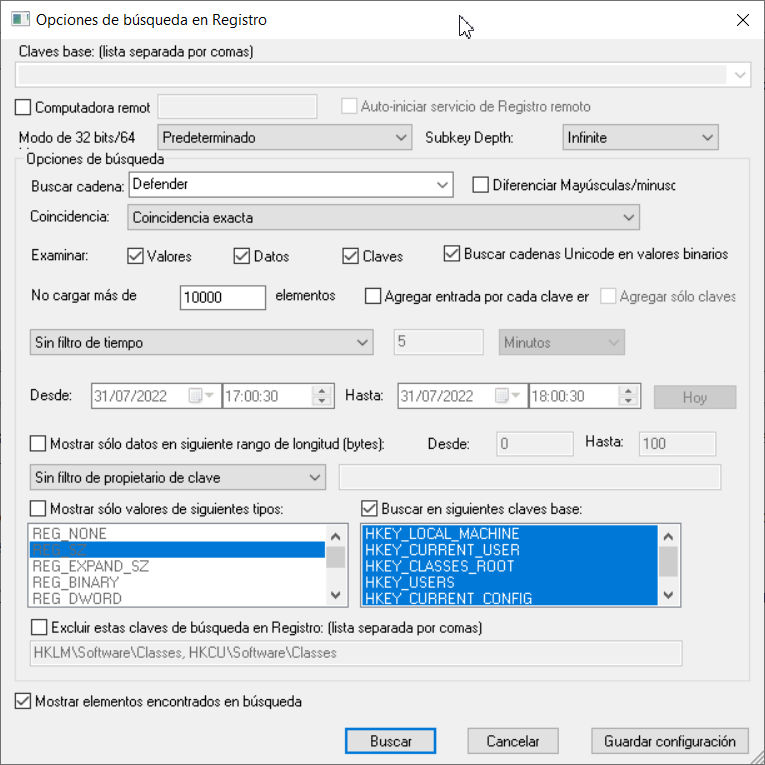Open the Claves base dropdown list

pos(740,75)
